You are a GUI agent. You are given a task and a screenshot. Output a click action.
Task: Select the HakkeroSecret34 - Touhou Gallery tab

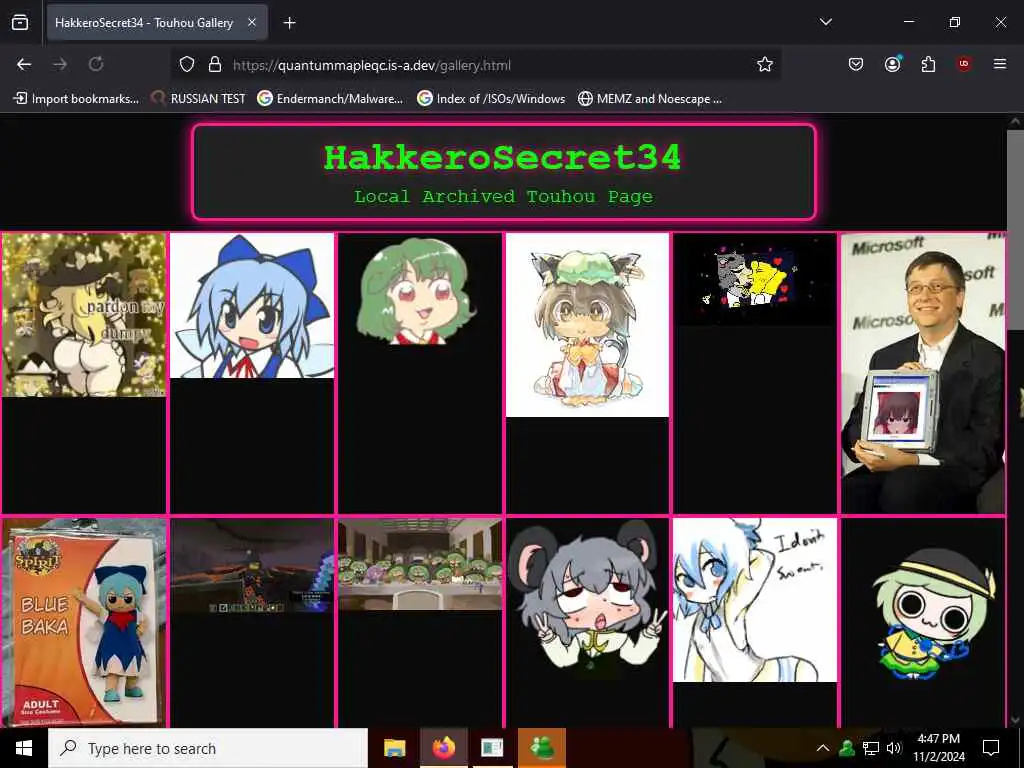(157, 23)
